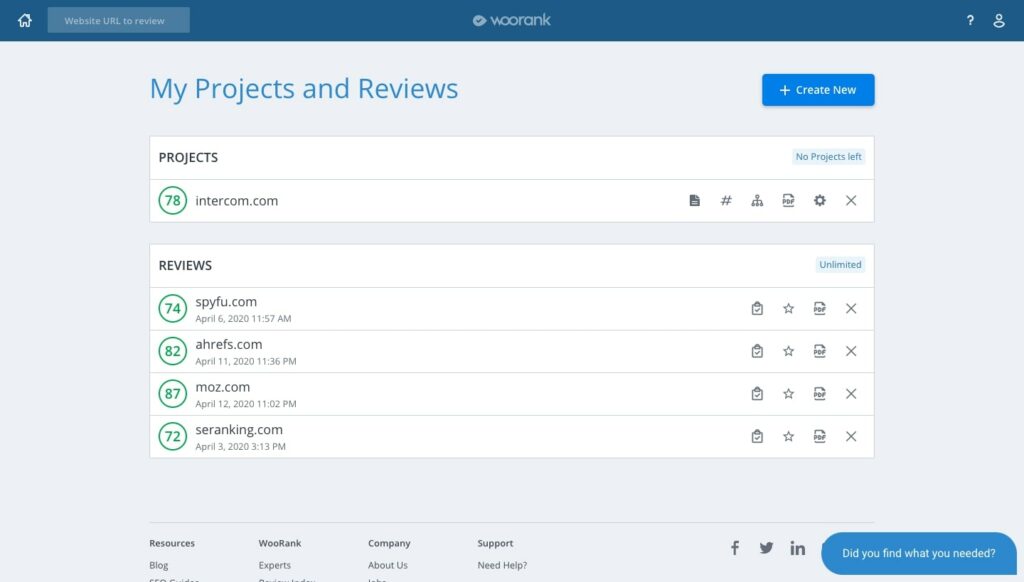Click the WooRank logo
The height and width of the screenshot is (582, 1024).
(x=512, y=20)
